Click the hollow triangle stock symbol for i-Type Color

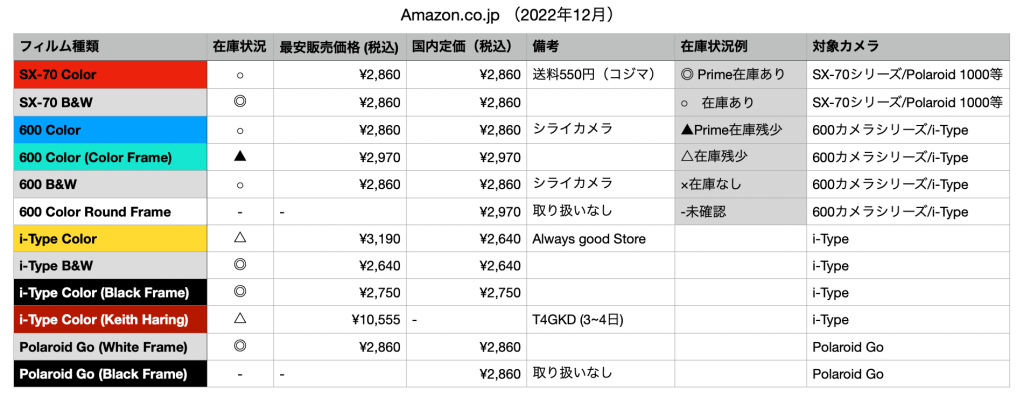(x=239, y=239)
